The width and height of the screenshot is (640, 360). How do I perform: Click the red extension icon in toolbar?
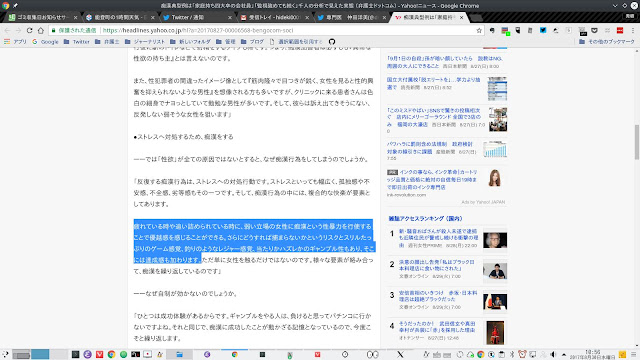[620, 30]
